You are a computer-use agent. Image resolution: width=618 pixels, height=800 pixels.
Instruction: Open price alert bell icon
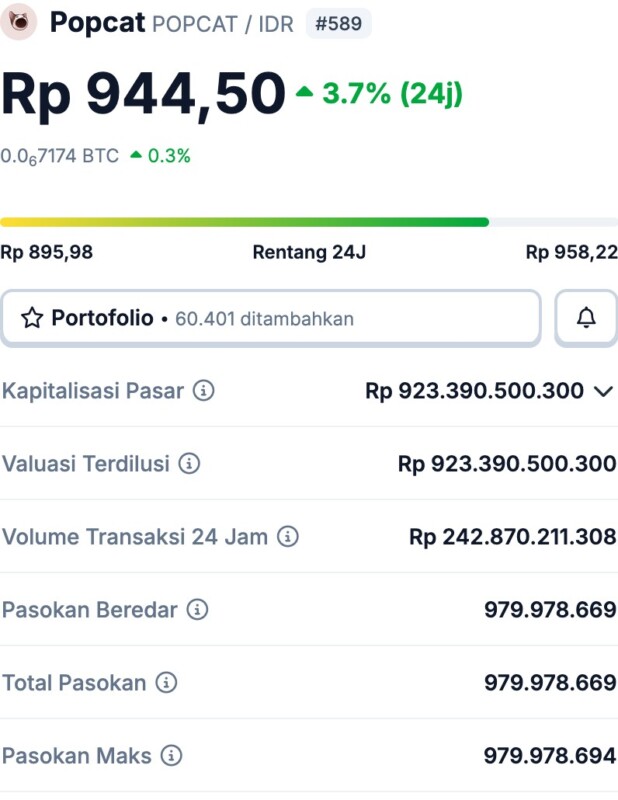[586, 318]
